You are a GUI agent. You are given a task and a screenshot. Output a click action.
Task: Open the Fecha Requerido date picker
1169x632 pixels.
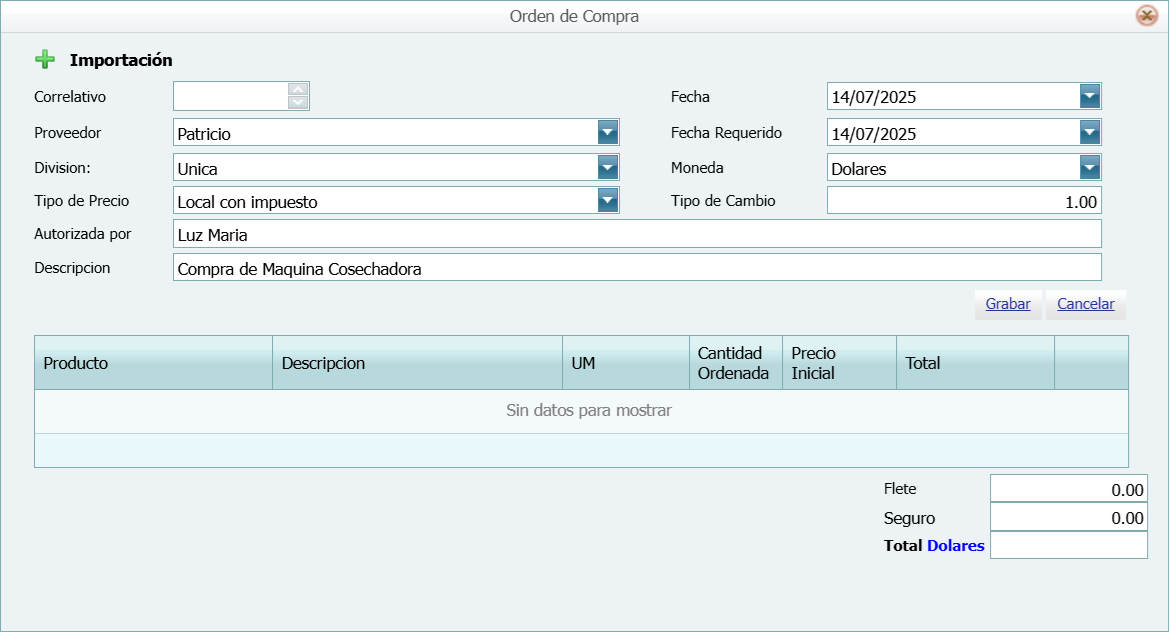(x=1091, y=131)
